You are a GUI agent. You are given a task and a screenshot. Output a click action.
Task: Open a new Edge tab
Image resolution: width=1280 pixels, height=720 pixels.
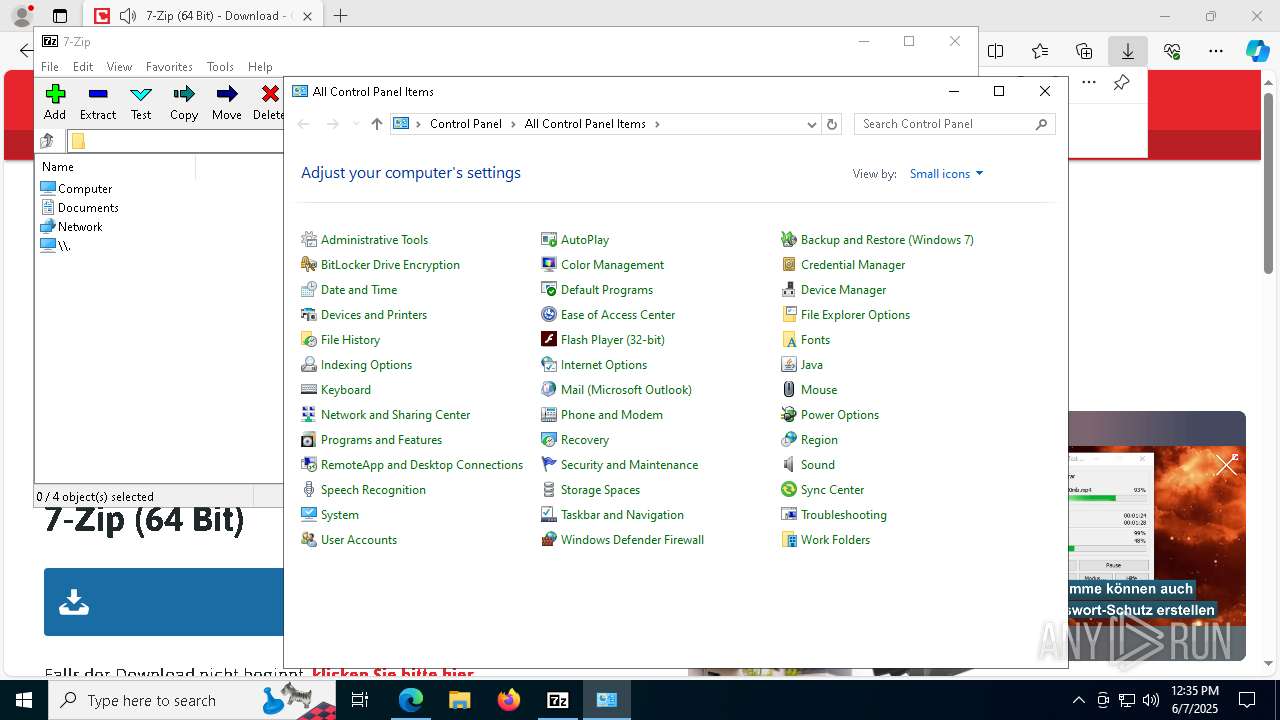[x=340, y=16]
